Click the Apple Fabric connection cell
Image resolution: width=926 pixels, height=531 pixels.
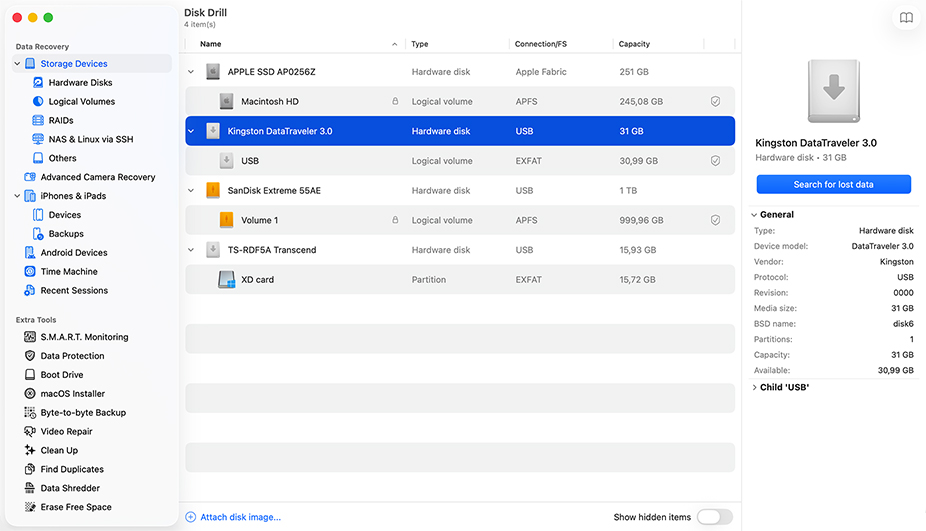pos(540,71)
